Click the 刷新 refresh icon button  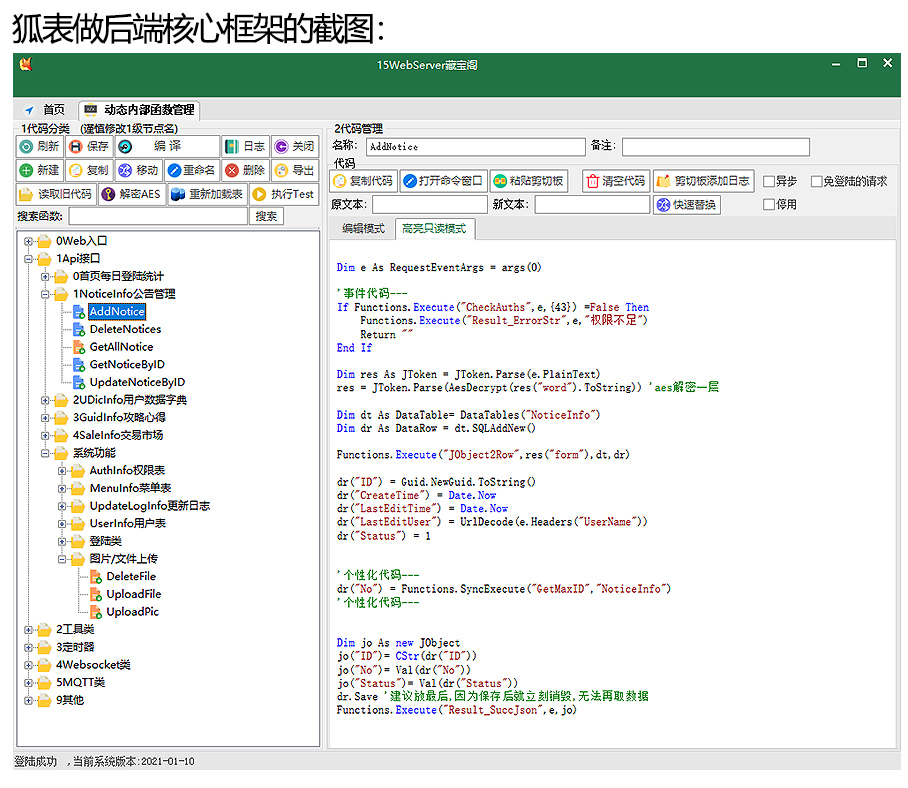39,146
